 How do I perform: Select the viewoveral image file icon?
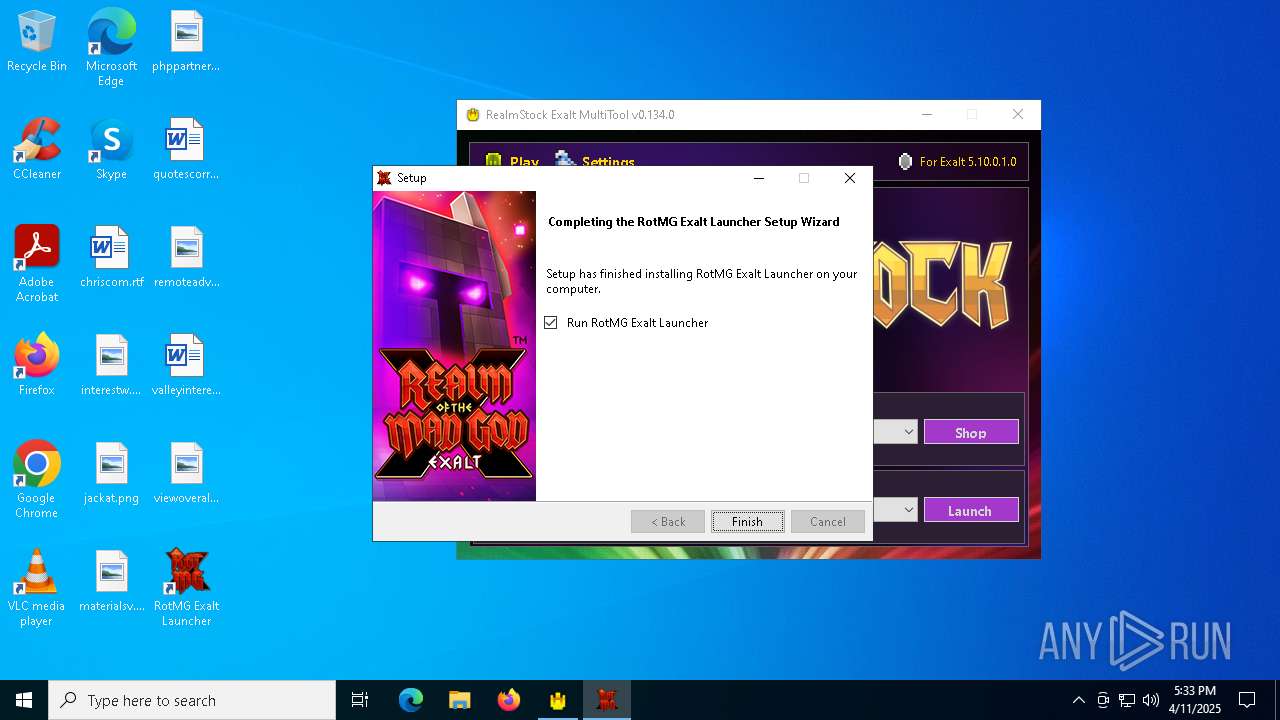coord(186,473)
